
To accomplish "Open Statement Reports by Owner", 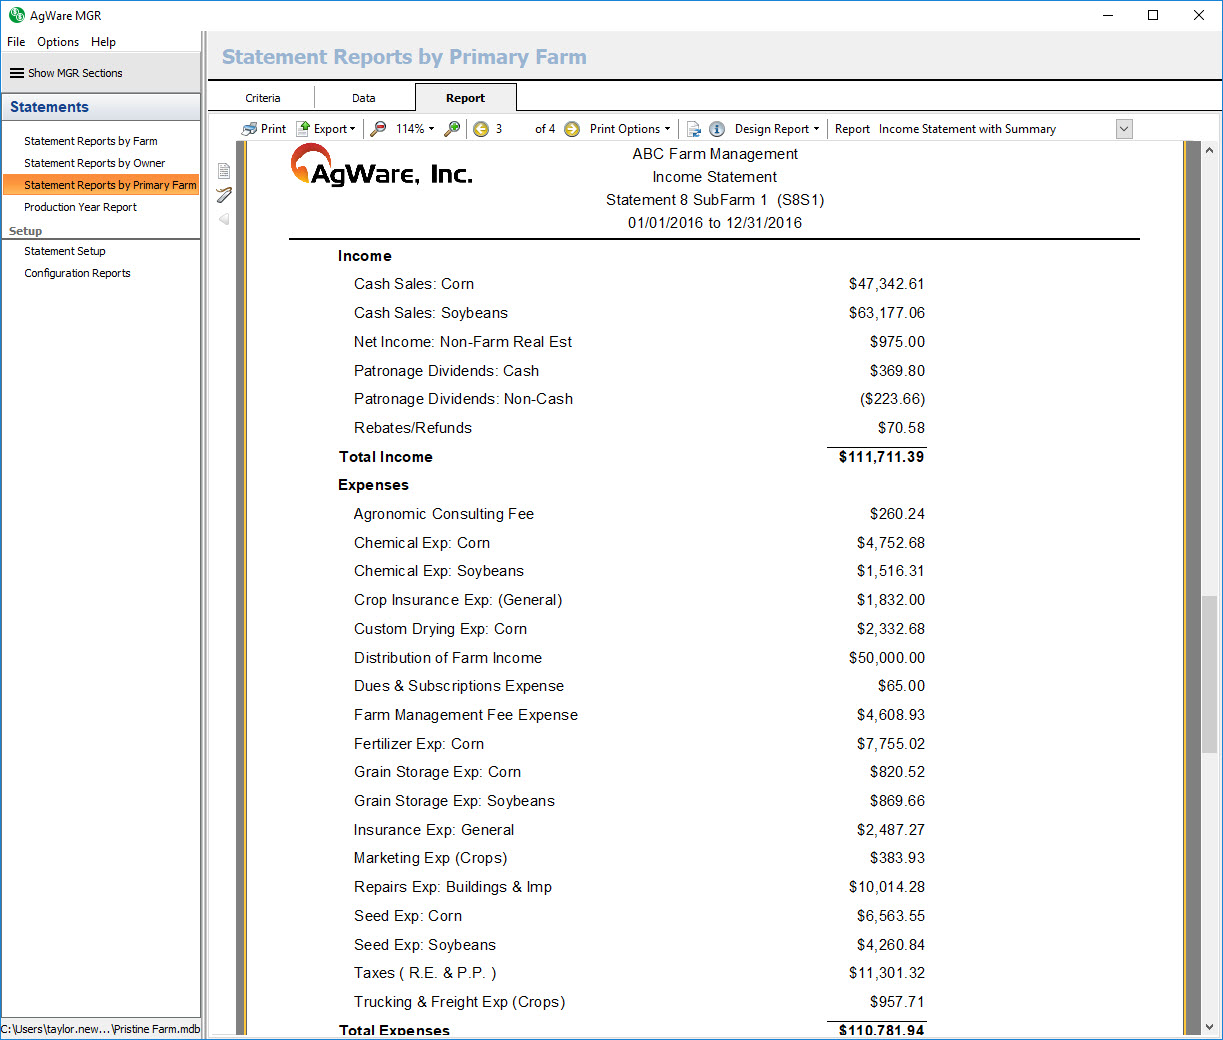I will point(95,163).
